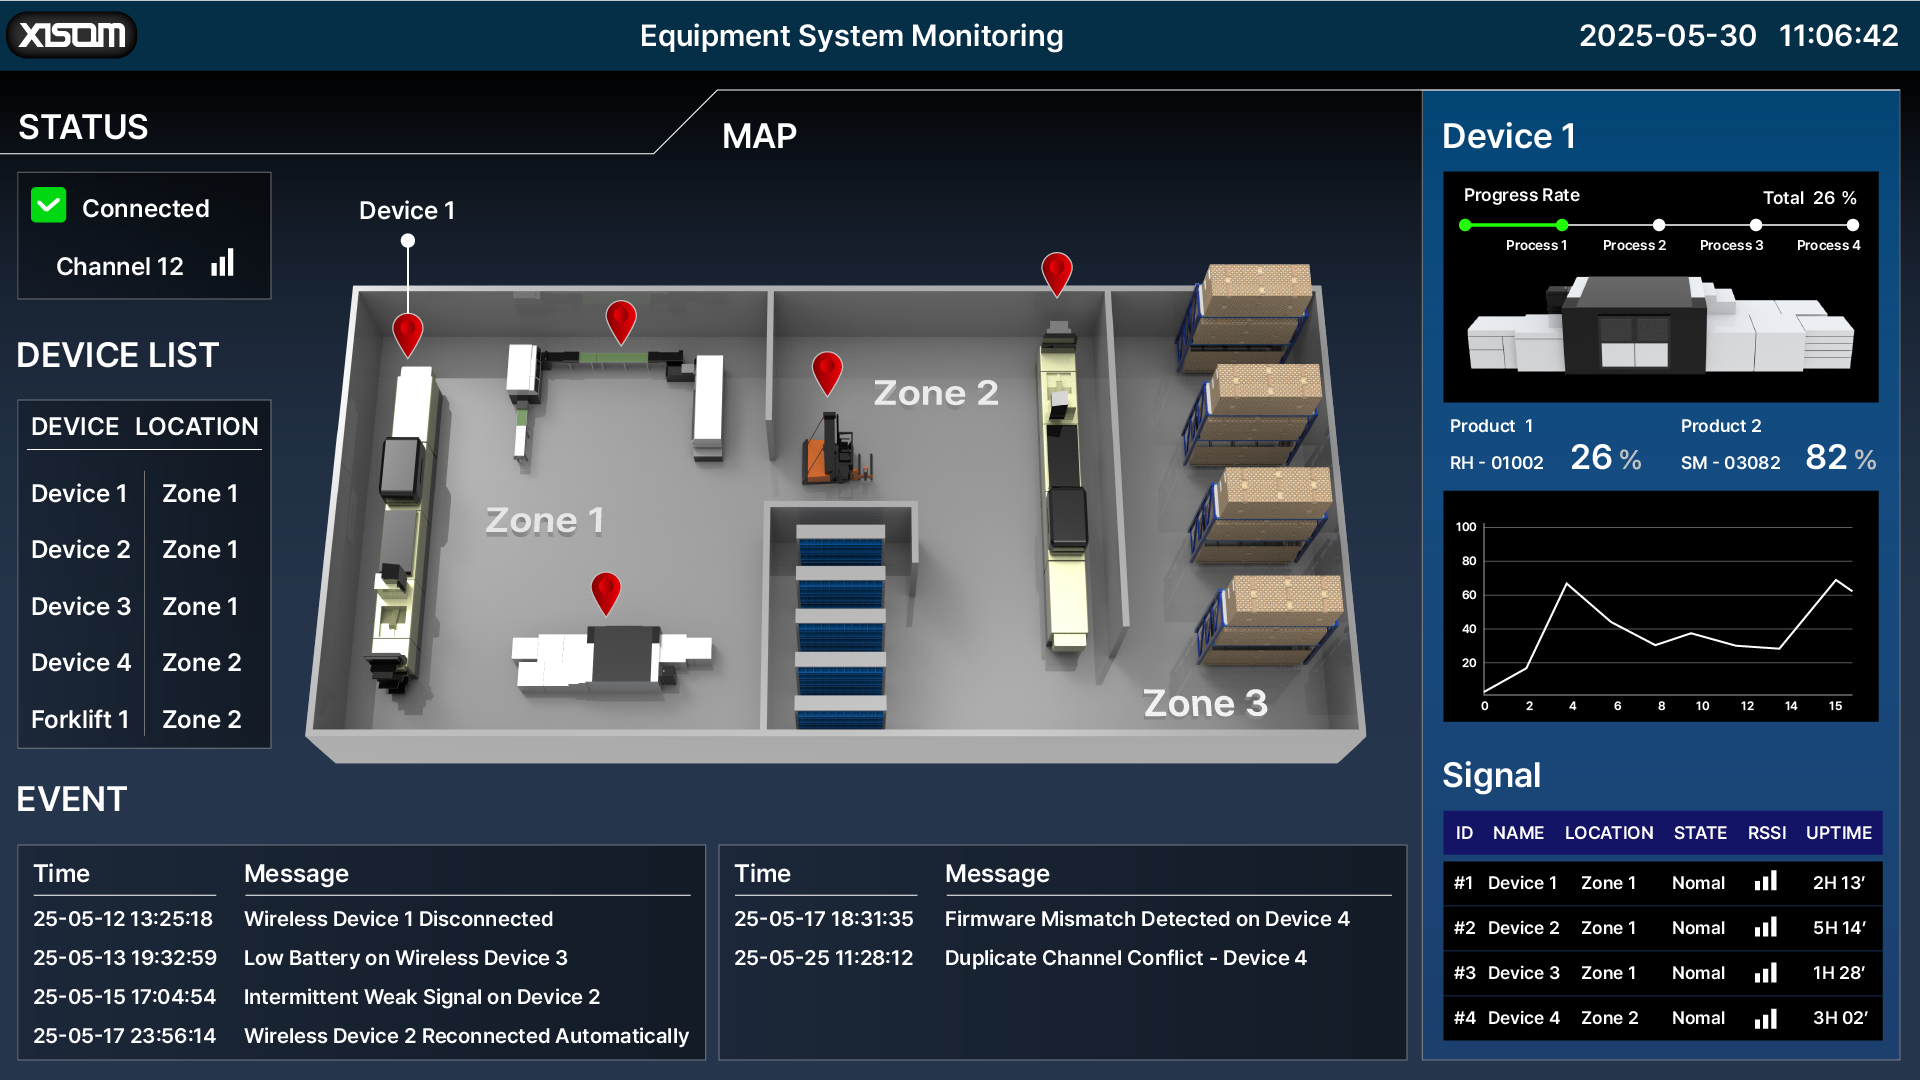Image resolution: width=1920 pixels, height=1080 pixels.
Task: Click the RSSI bars icon for Device 4
Action: [x=1766, y=1018]
